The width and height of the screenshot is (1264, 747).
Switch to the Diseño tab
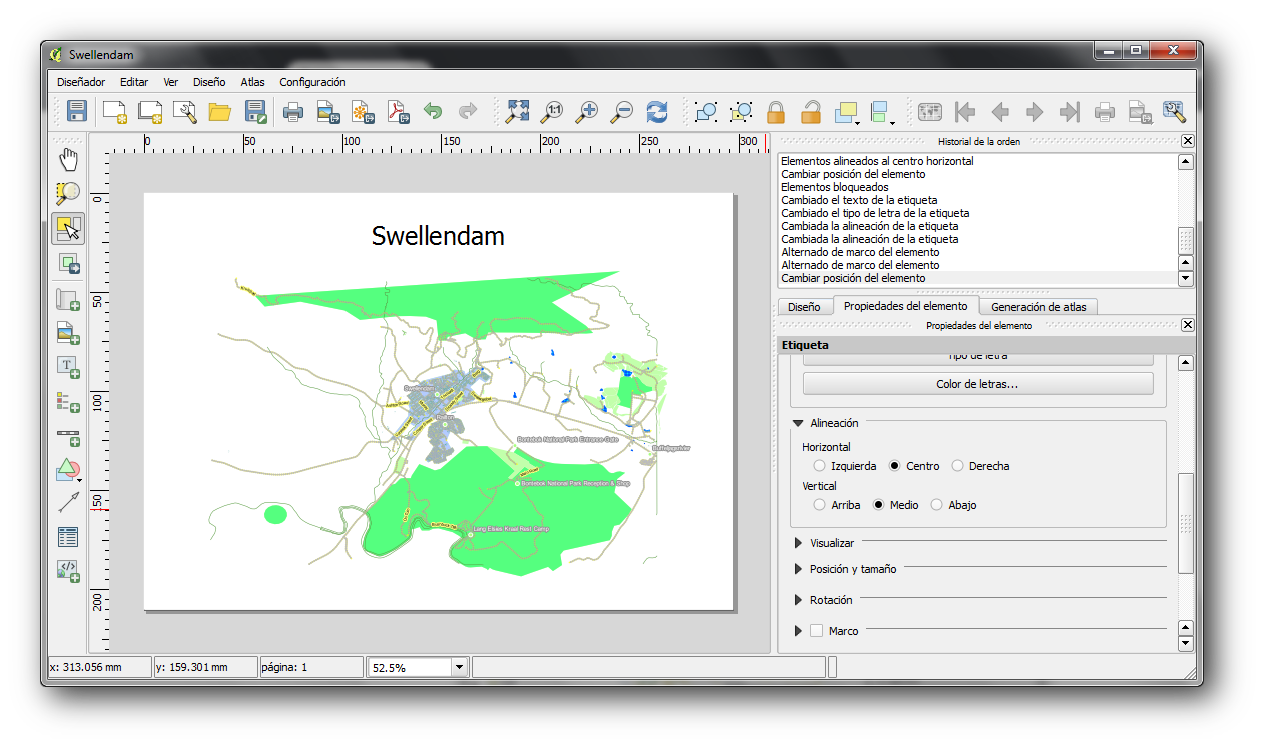804,307
